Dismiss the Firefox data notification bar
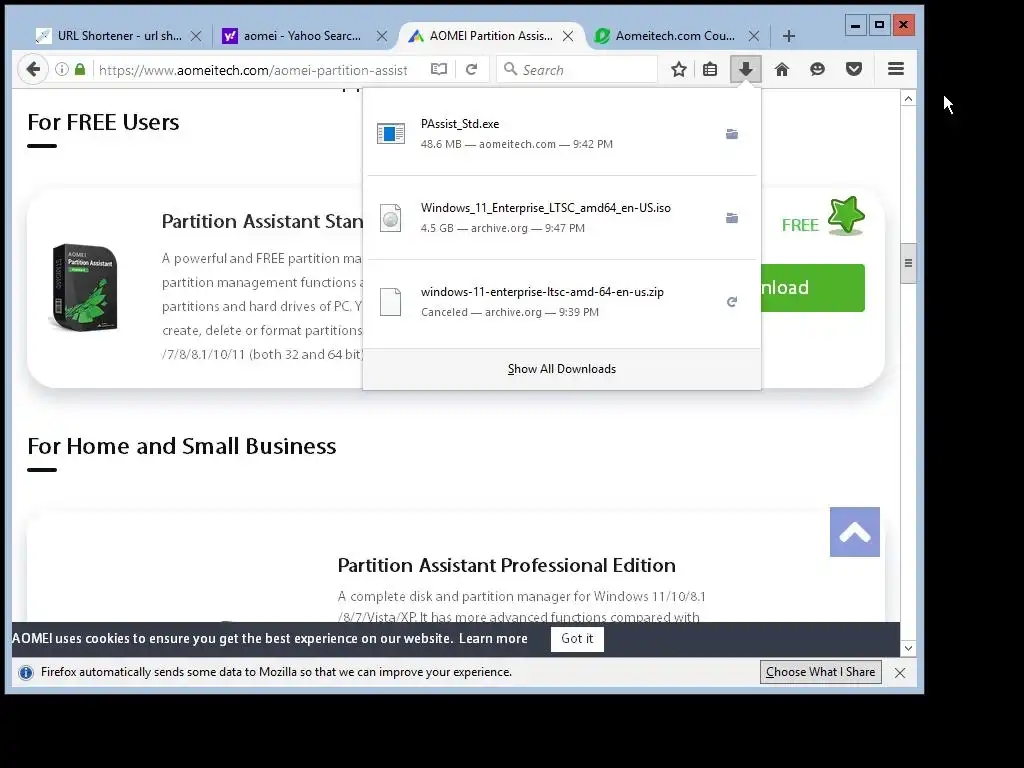The width and height of the screenshot is (1024, 768). 900,673
